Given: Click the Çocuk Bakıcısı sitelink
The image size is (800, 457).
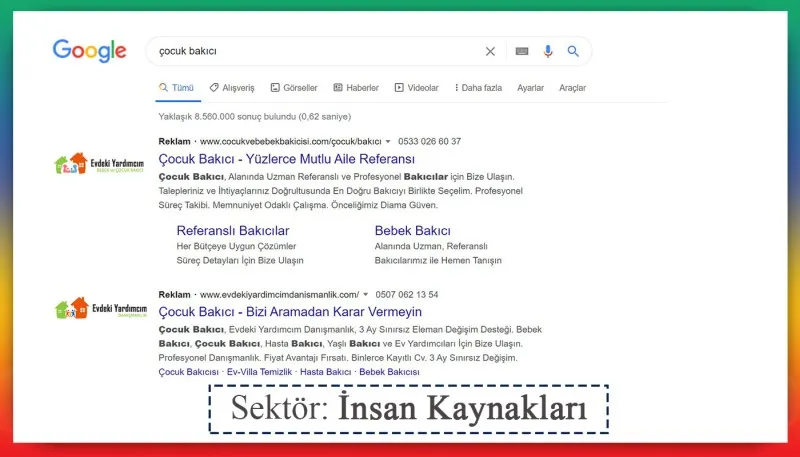Looking at the screenshot, I should [189, 372].
